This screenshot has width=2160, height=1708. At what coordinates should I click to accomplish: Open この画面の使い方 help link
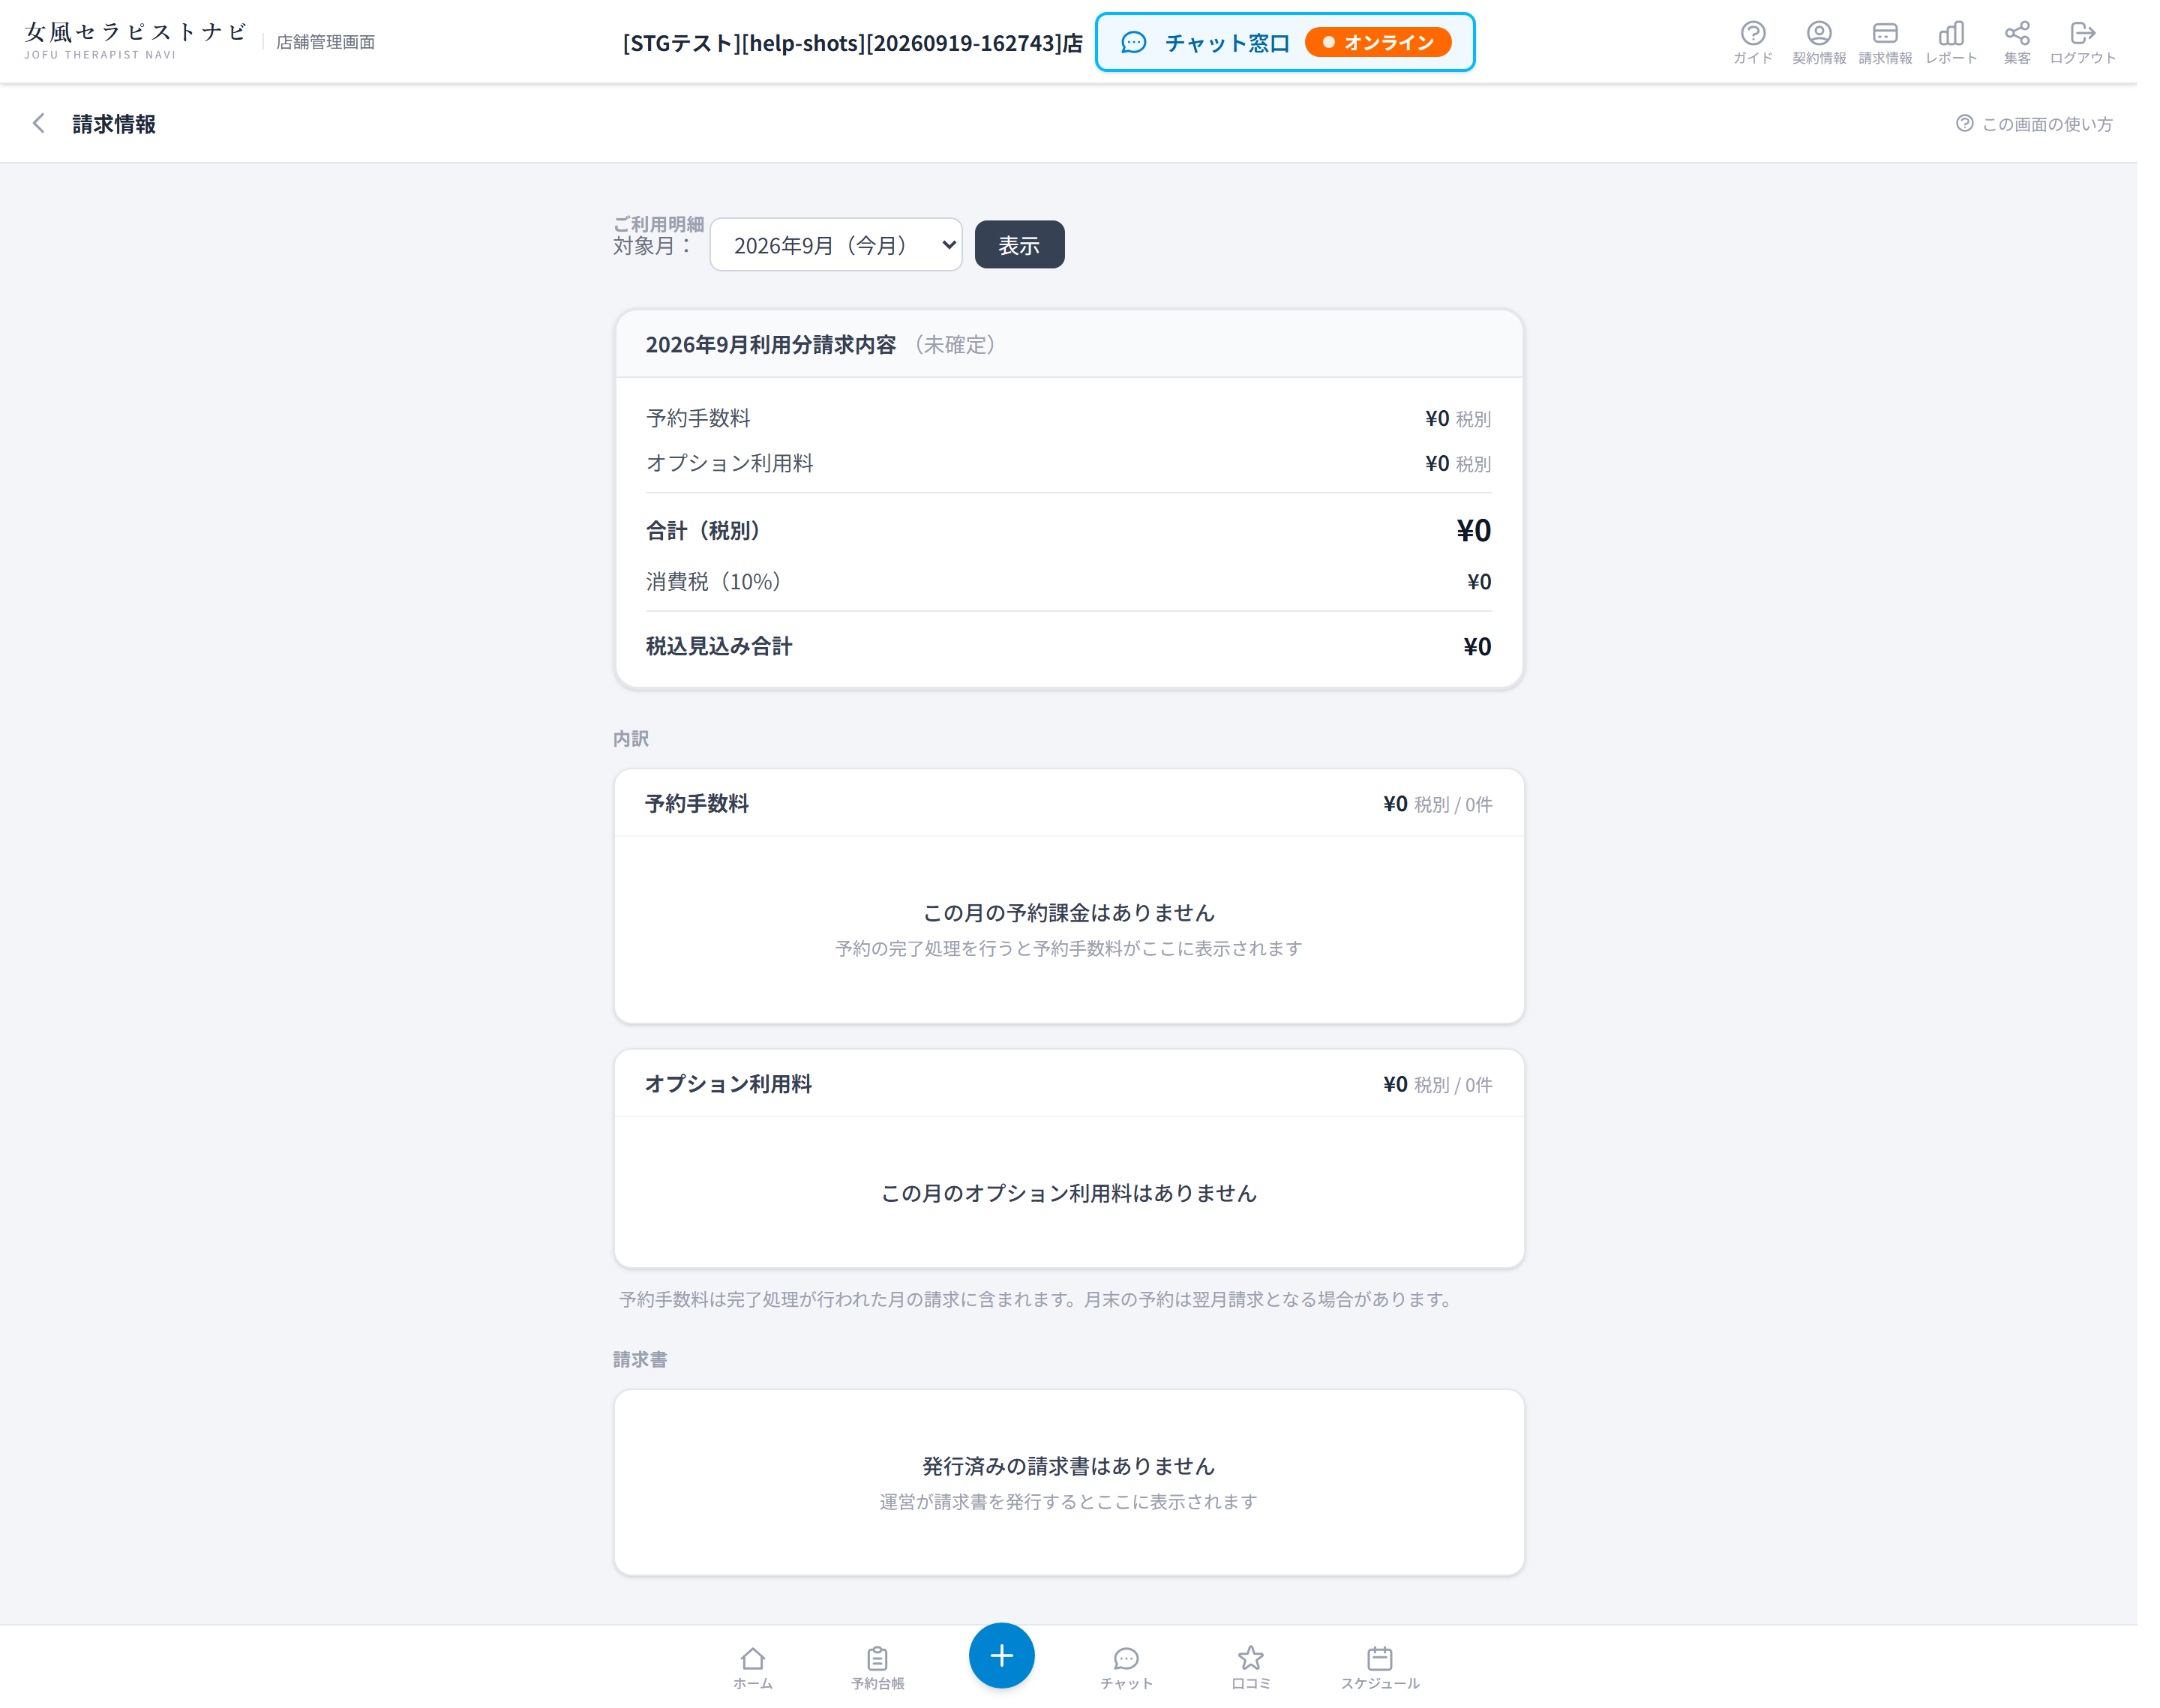(x=2033, y=124)
